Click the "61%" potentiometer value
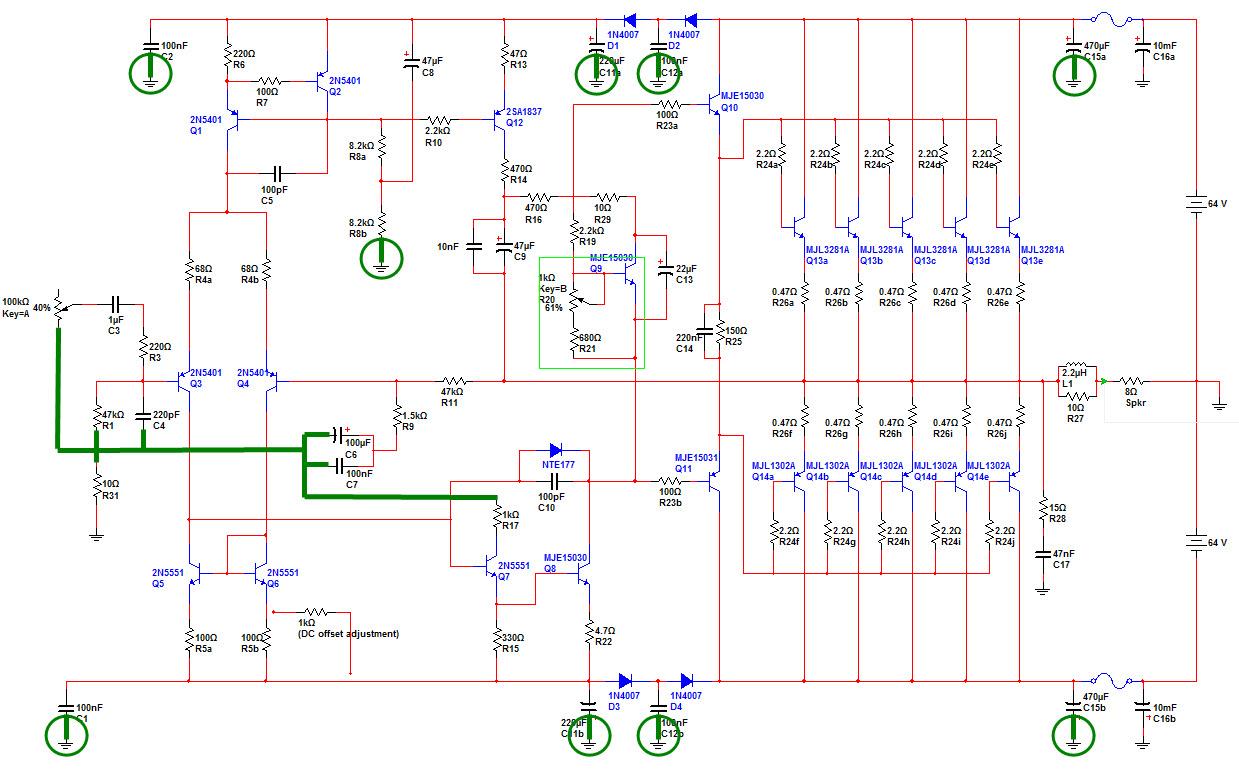The image size is (1239, 770). [x=553, y=308]
